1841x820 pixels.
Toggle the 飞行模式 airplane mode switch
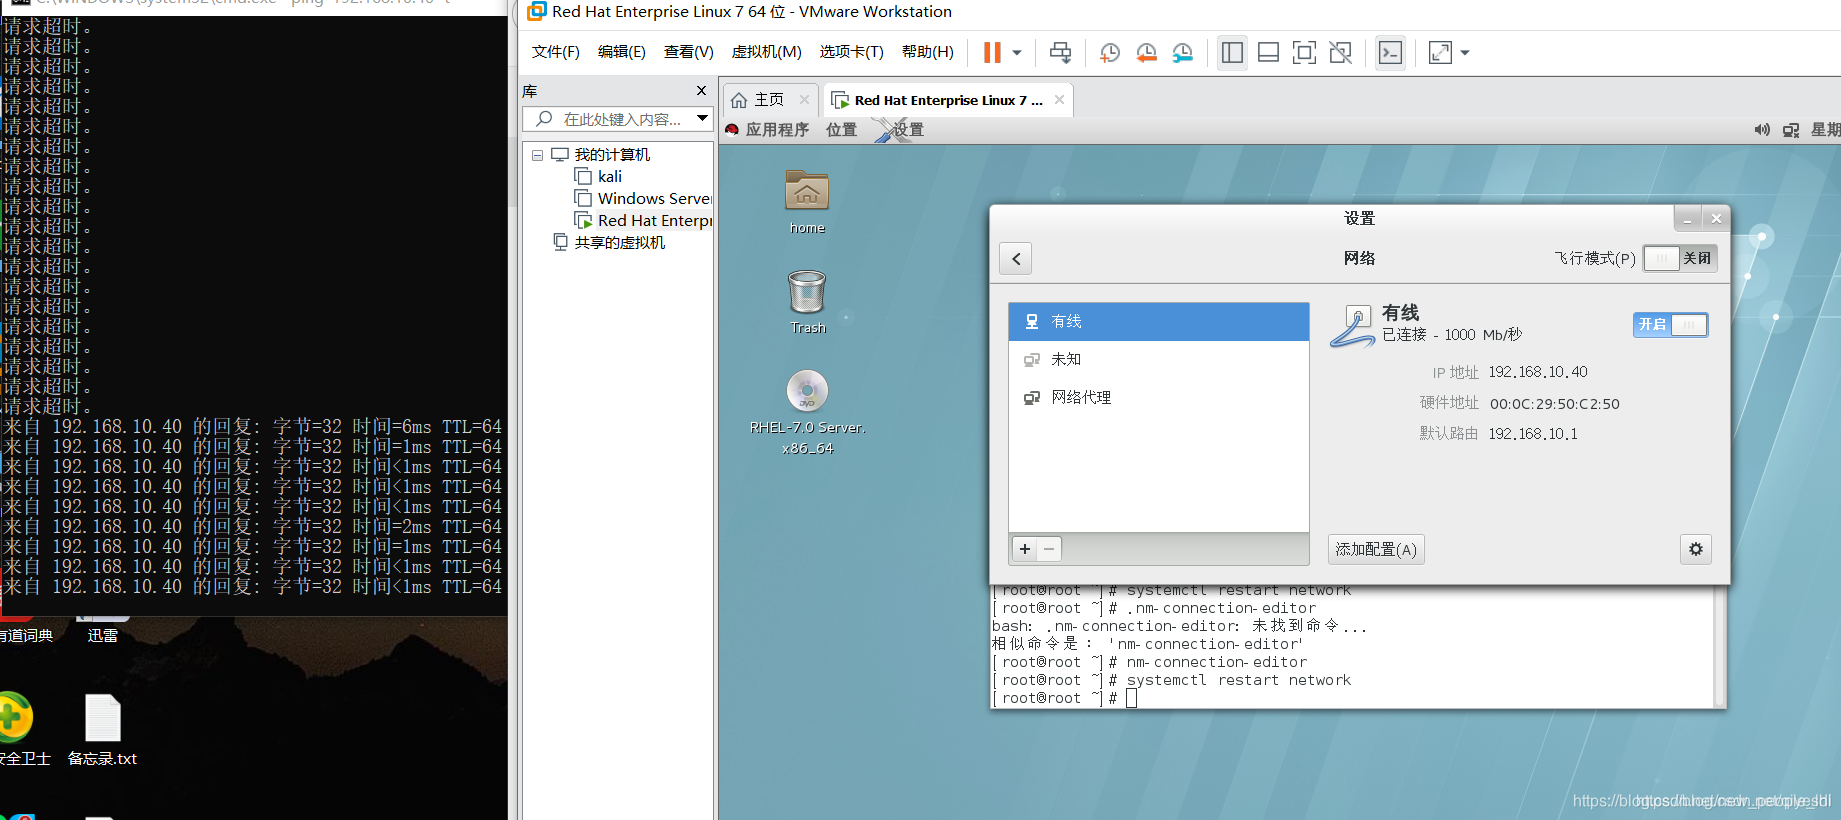pos(1680,258)
